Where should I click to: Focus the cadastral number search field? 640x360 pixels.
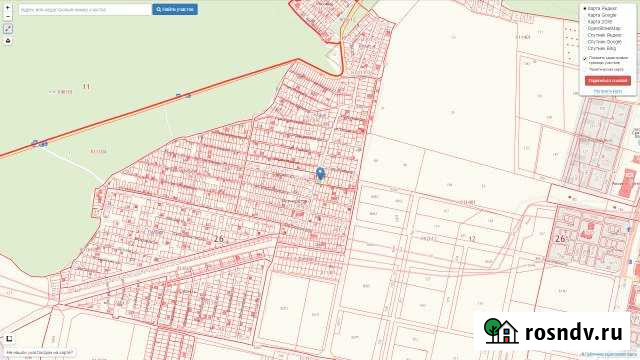tap(85, 9)
